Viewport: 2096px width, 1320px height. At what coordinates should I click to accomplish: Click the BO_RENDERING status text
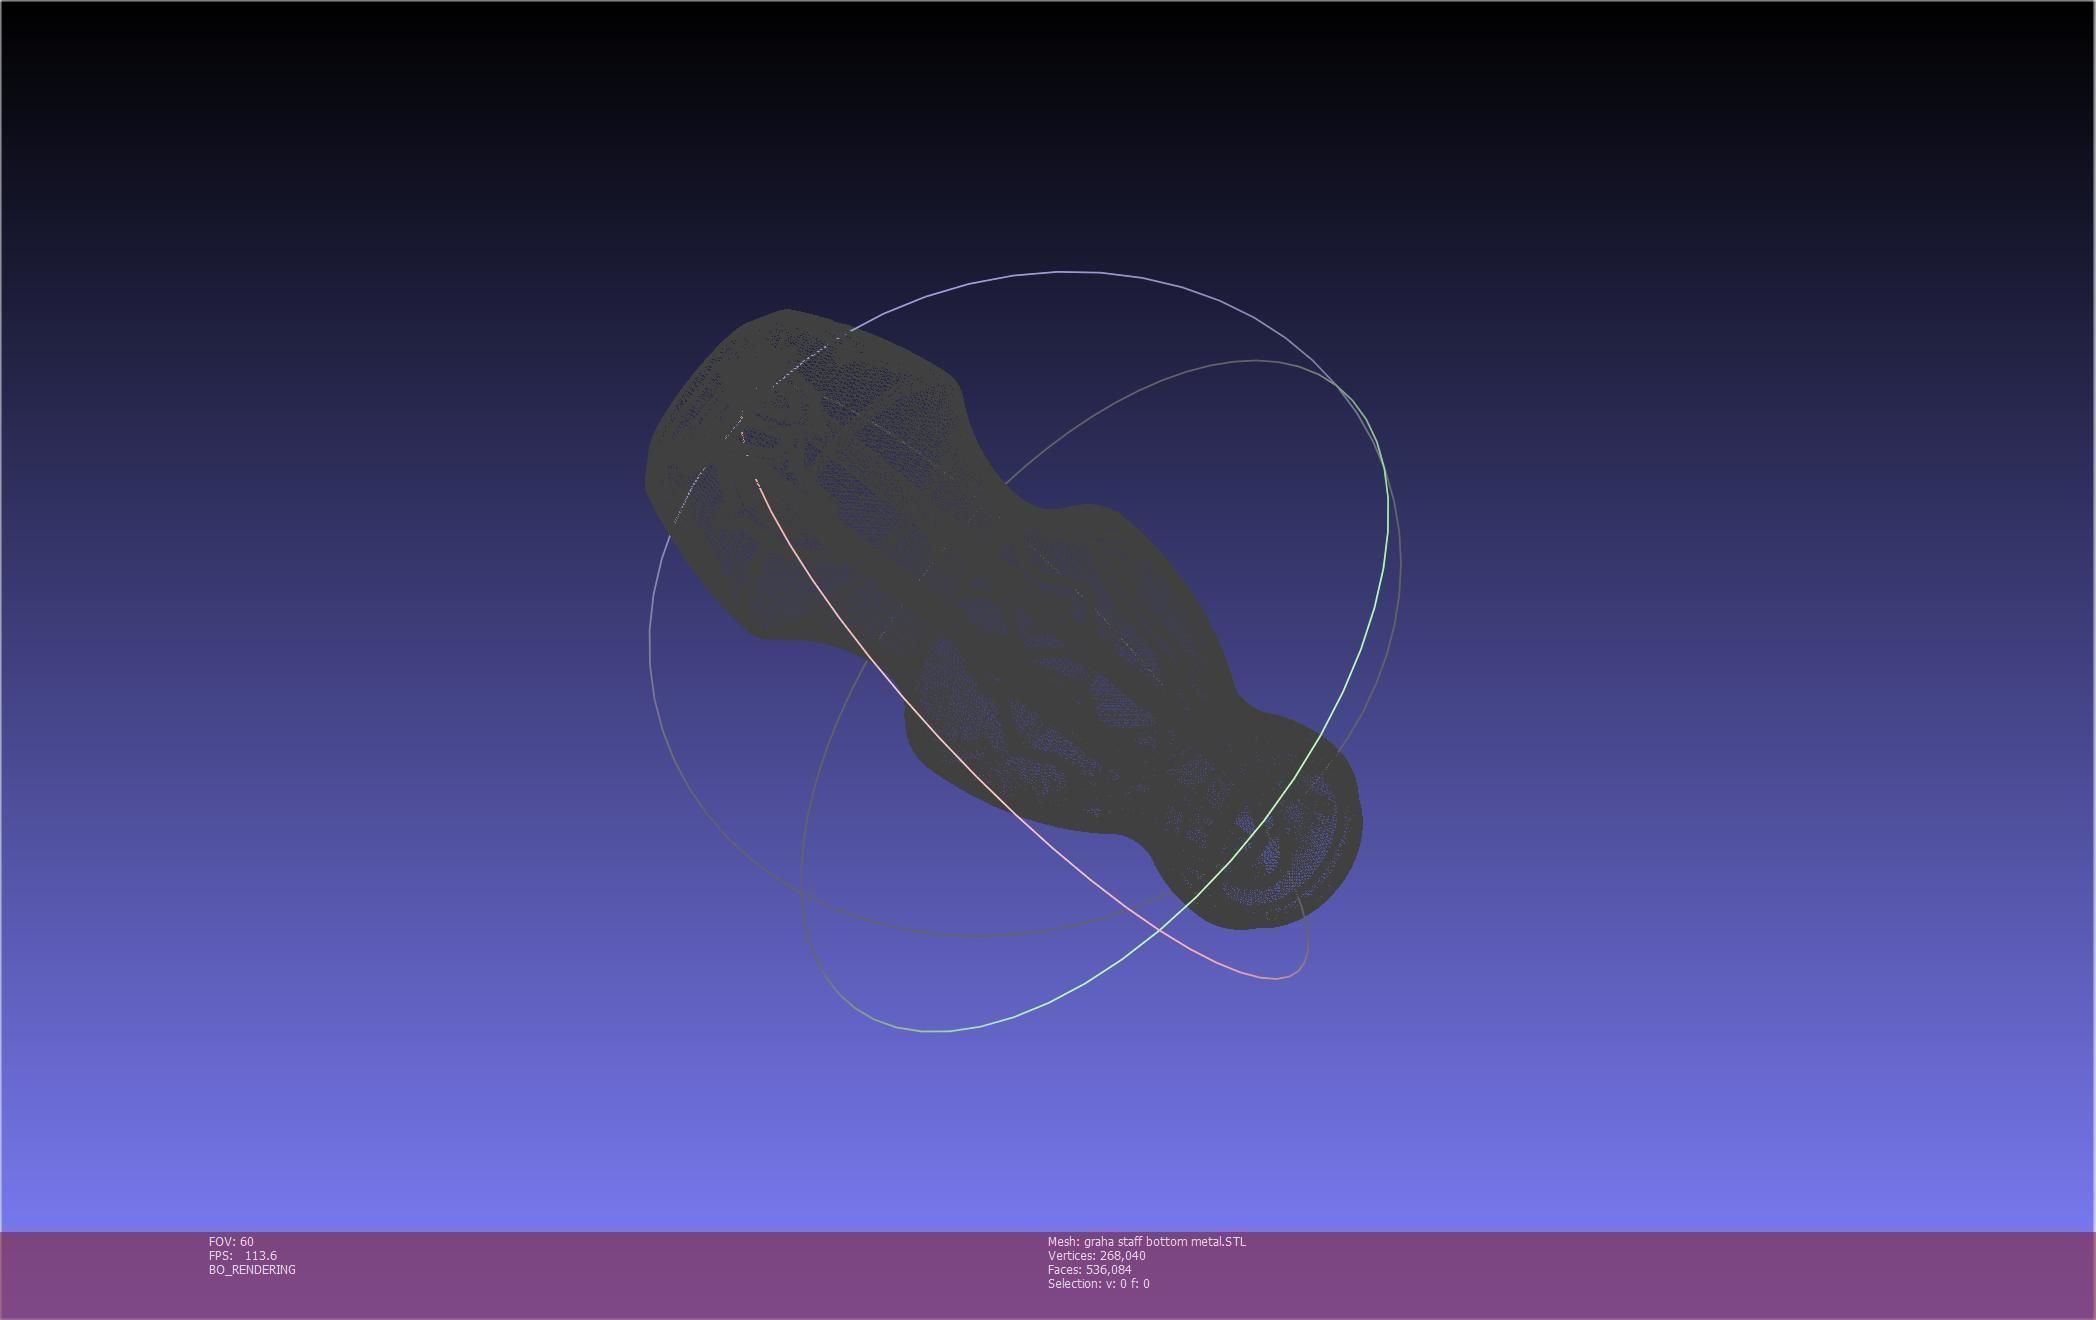click(252, 1270)
